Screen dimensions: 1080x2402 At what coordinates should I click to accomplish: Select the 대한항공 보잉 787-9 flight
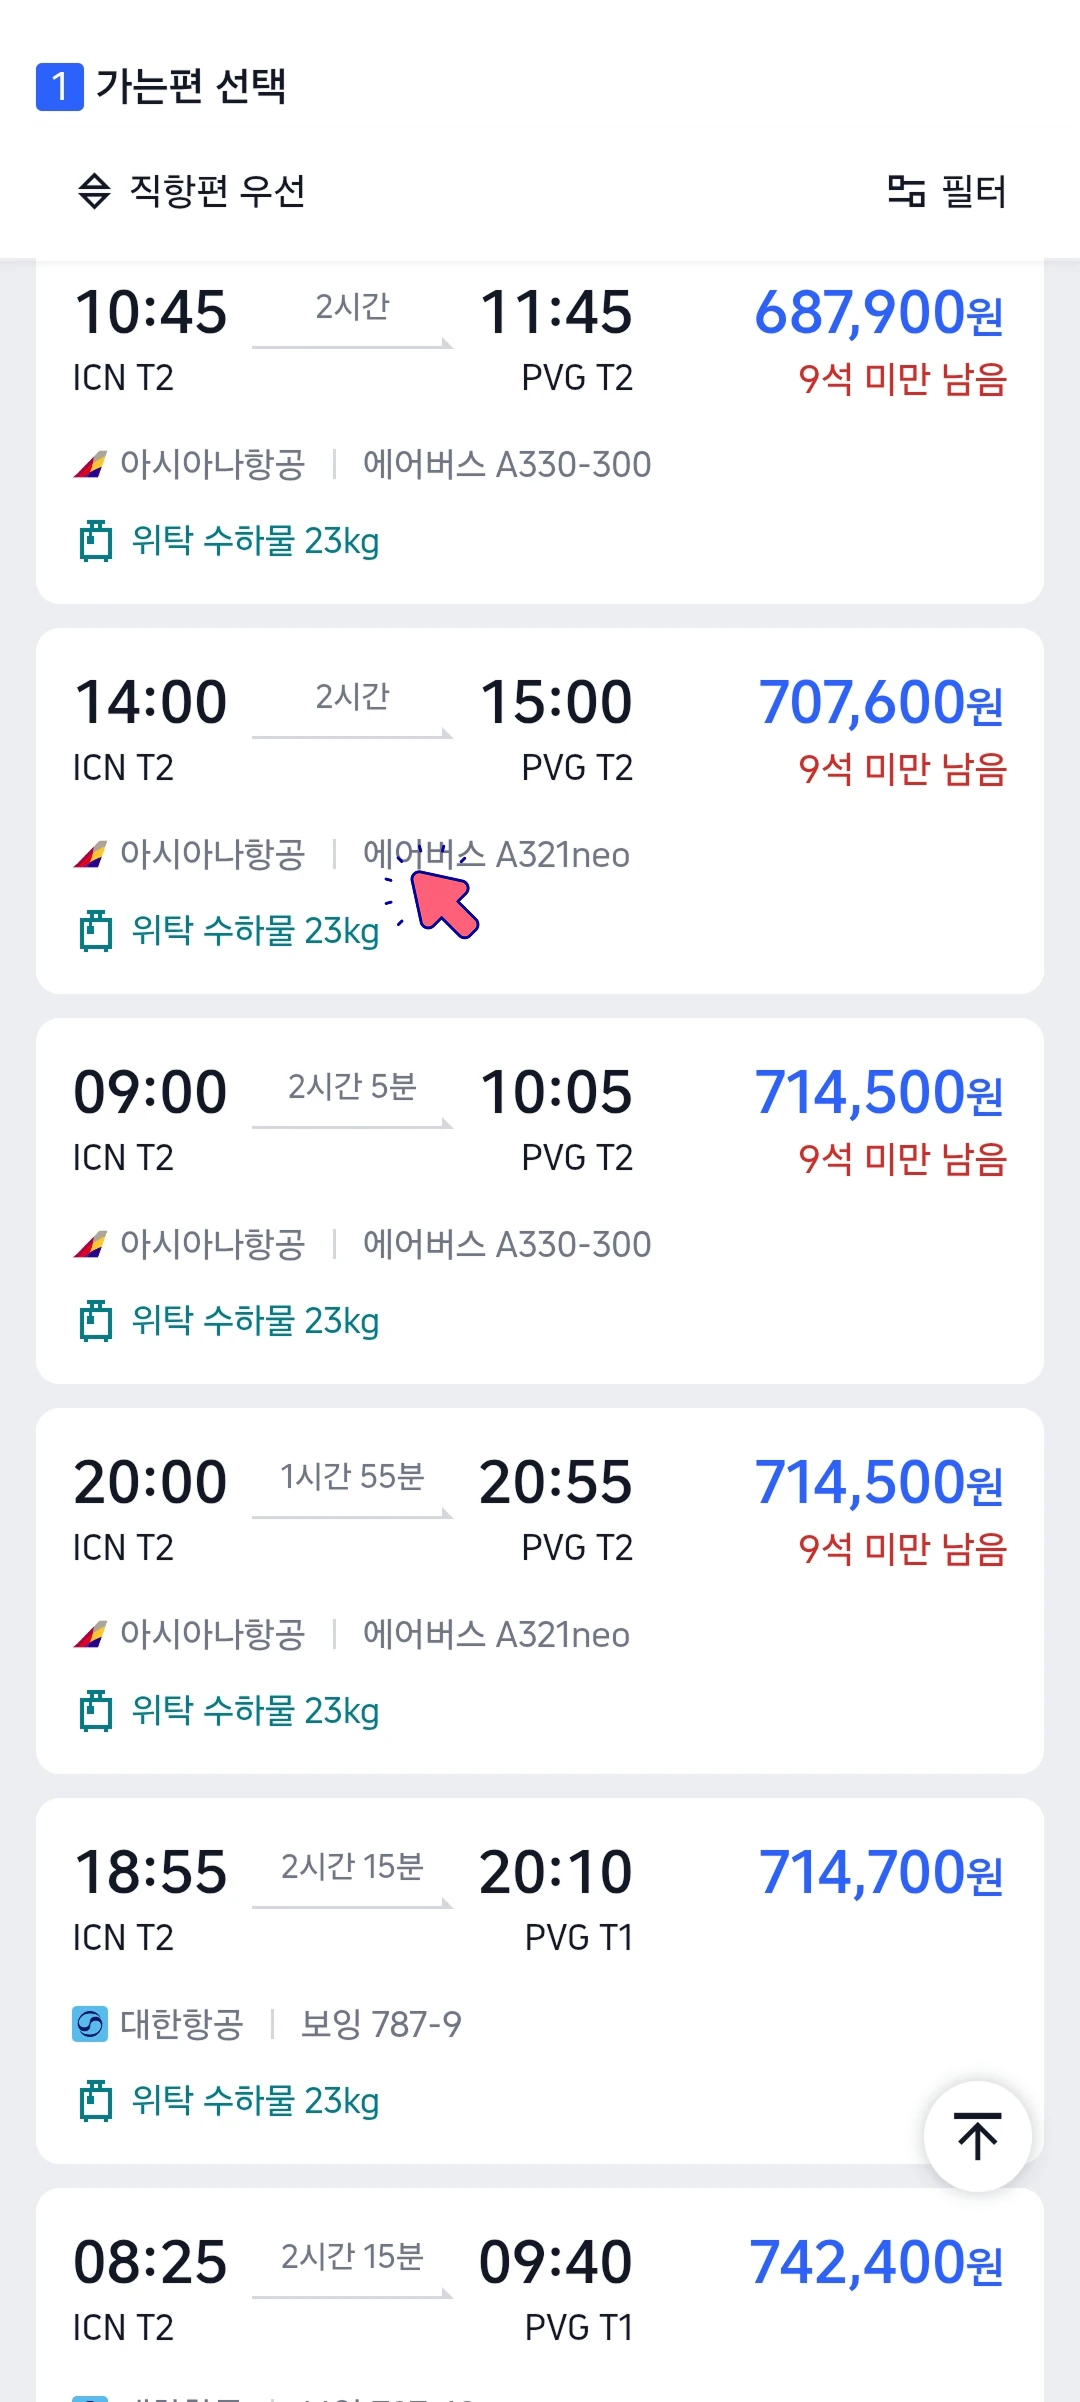[x=540, y=1981]
